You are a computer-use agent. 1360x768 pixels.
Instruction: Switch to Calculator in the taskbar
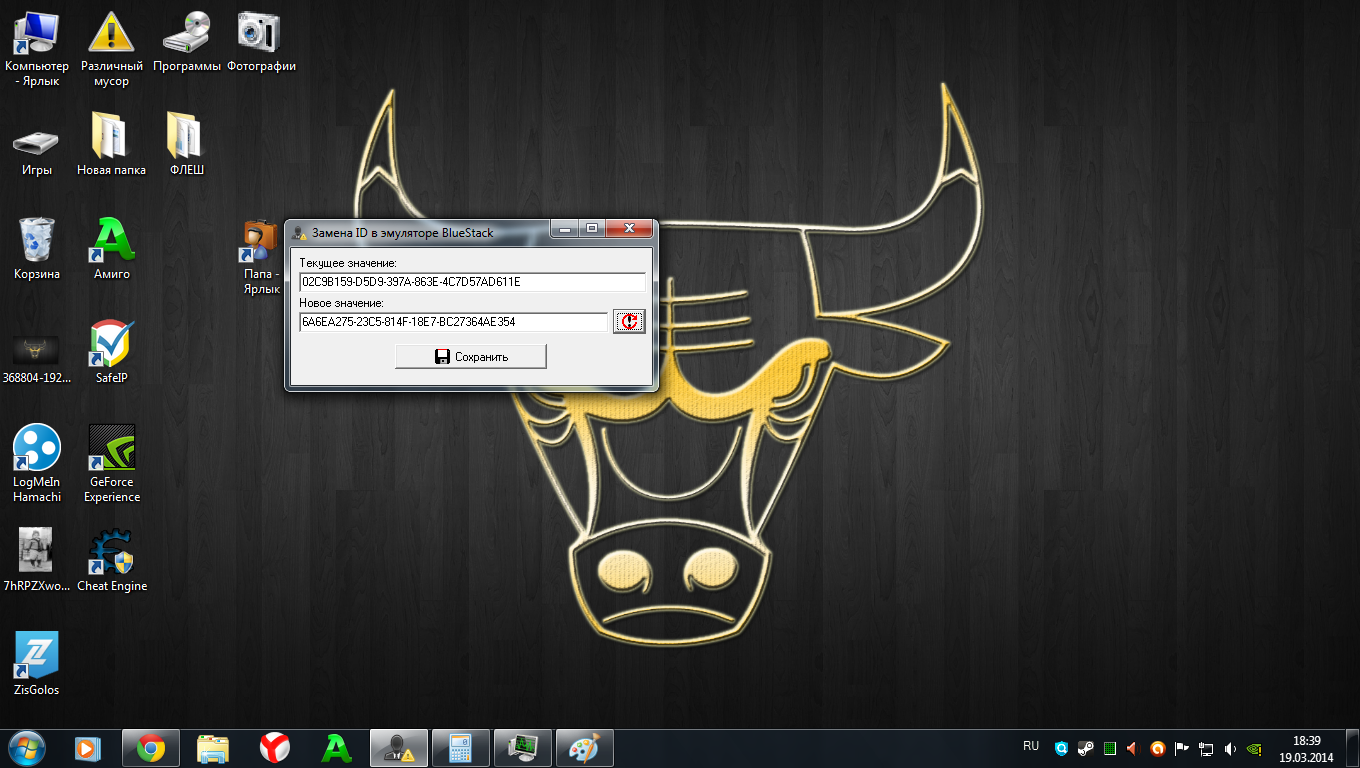461,748
